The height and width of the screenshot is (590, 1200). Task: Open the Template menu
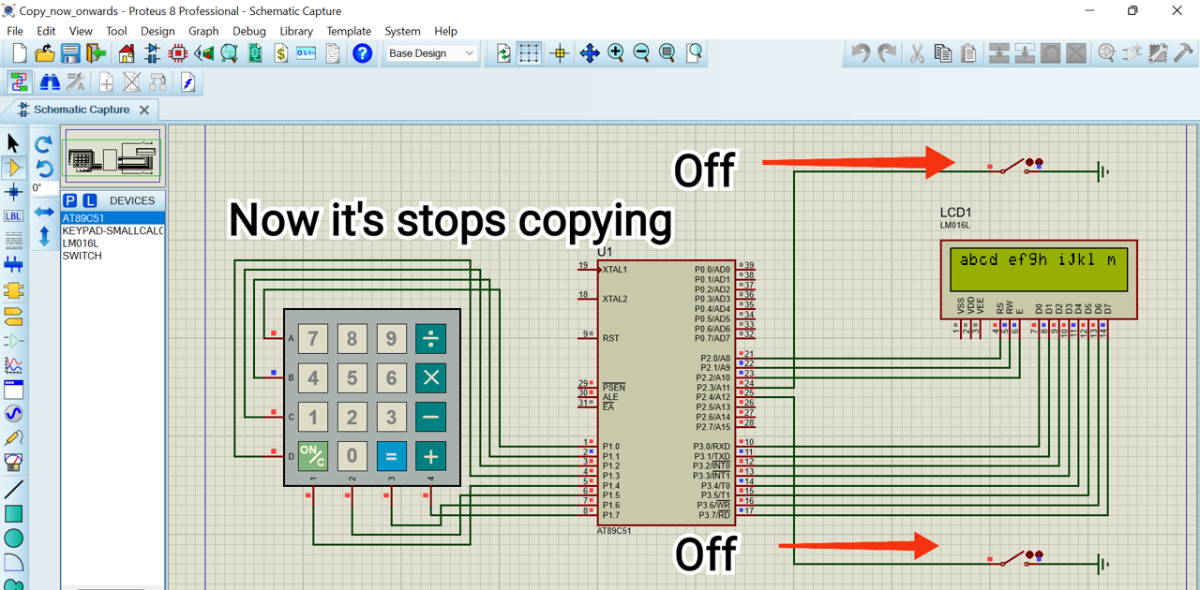[x=349, y=31]
